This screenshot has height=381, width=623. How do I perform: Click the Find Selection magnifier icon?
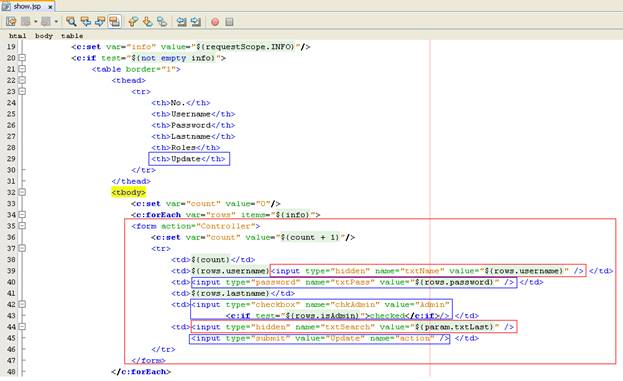[71, 22]
